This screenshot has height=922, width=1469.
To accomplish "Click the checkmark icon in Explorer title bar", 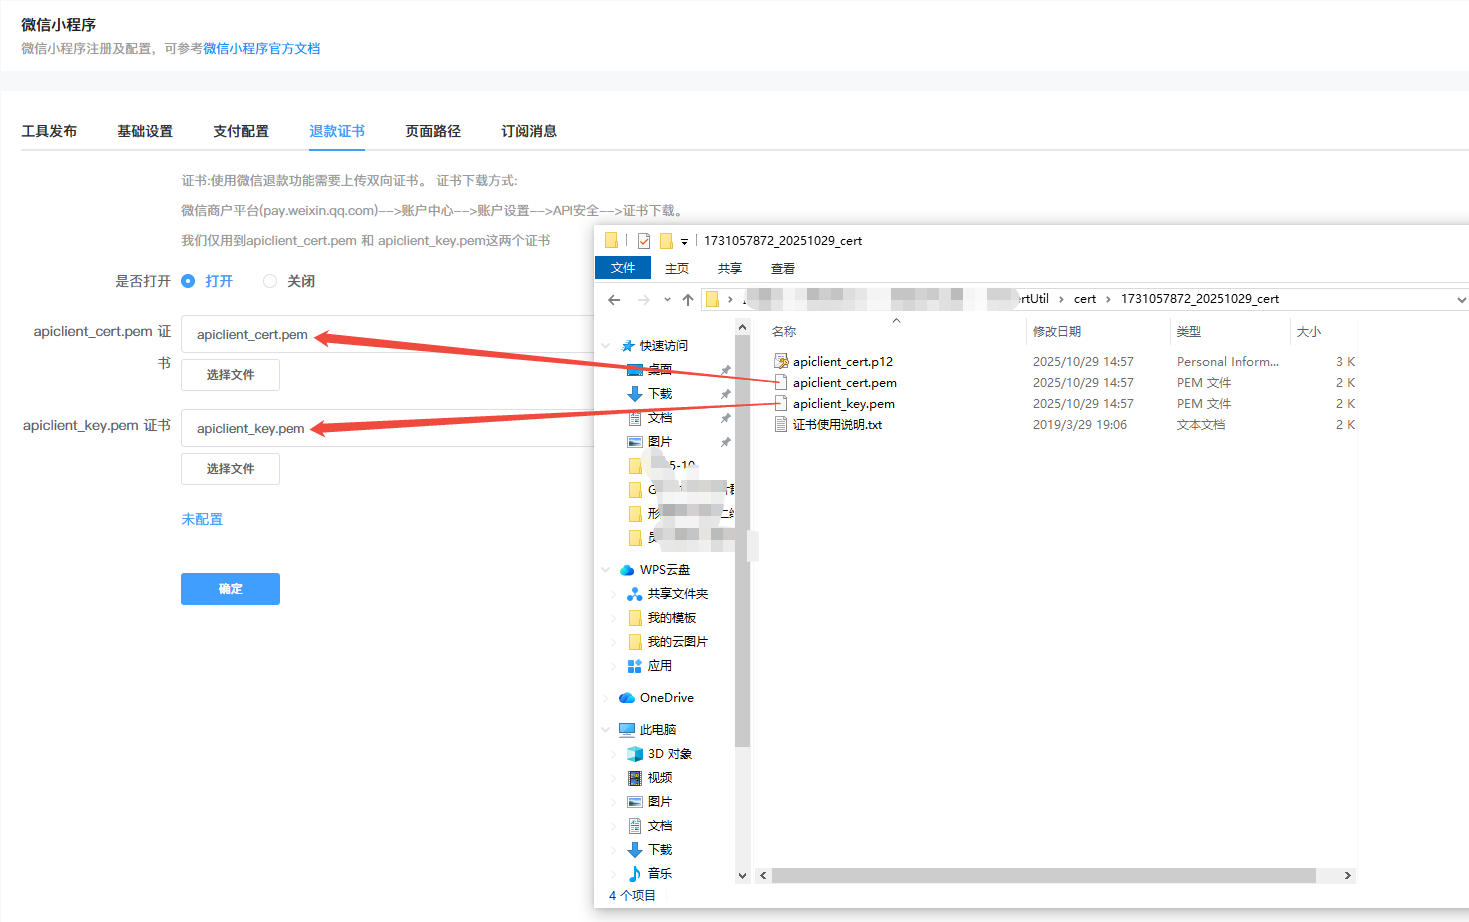I will pos(644,241).
